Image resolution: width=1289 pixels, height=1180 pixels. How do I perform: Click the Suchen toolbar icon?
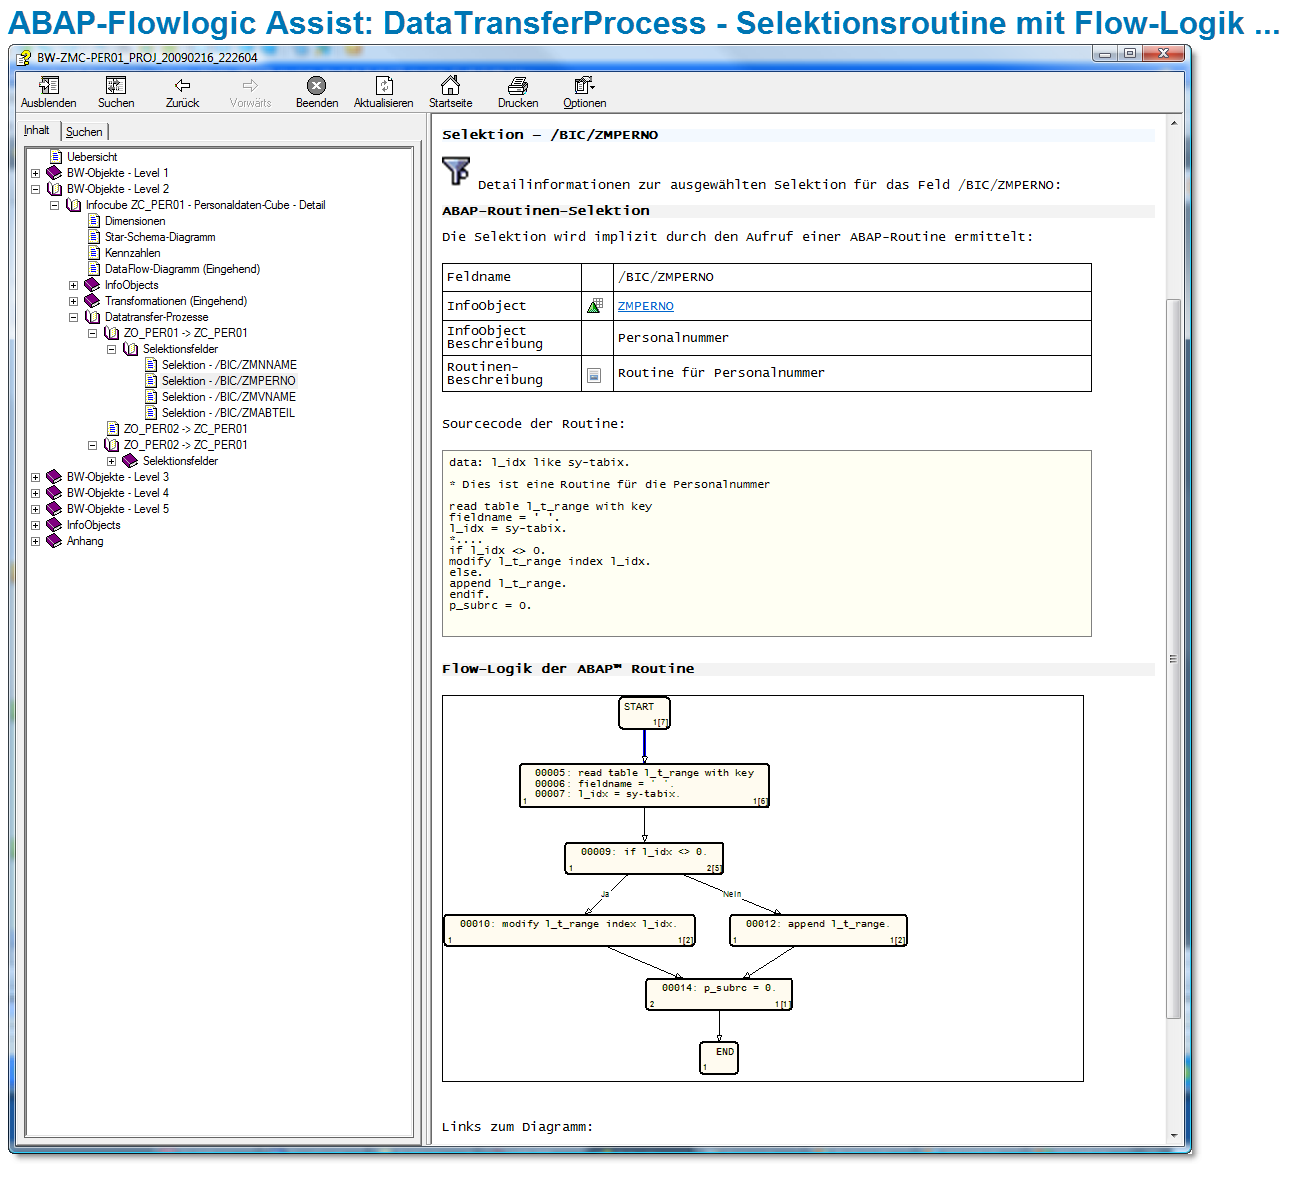(116, 86)
